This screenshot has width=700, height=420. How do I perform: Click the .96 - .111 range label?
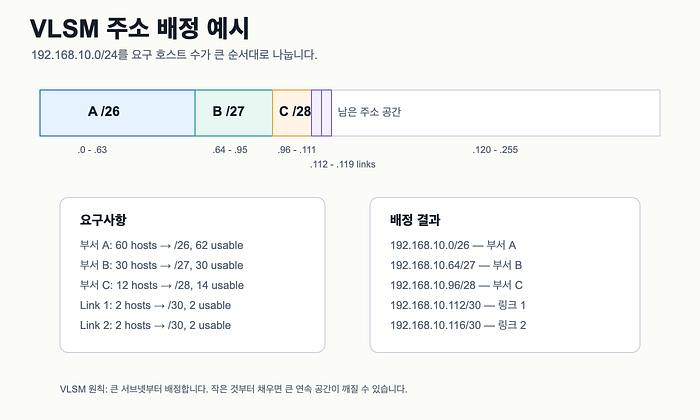pyautogui.click(x=296, y=150)
